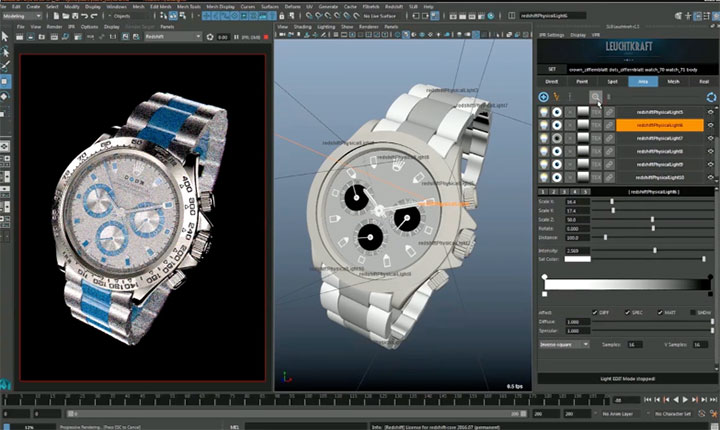The width and height of the screenshot is (720, 430).
Task: Open the IPR menu in the render view
Action: [72, 27]
